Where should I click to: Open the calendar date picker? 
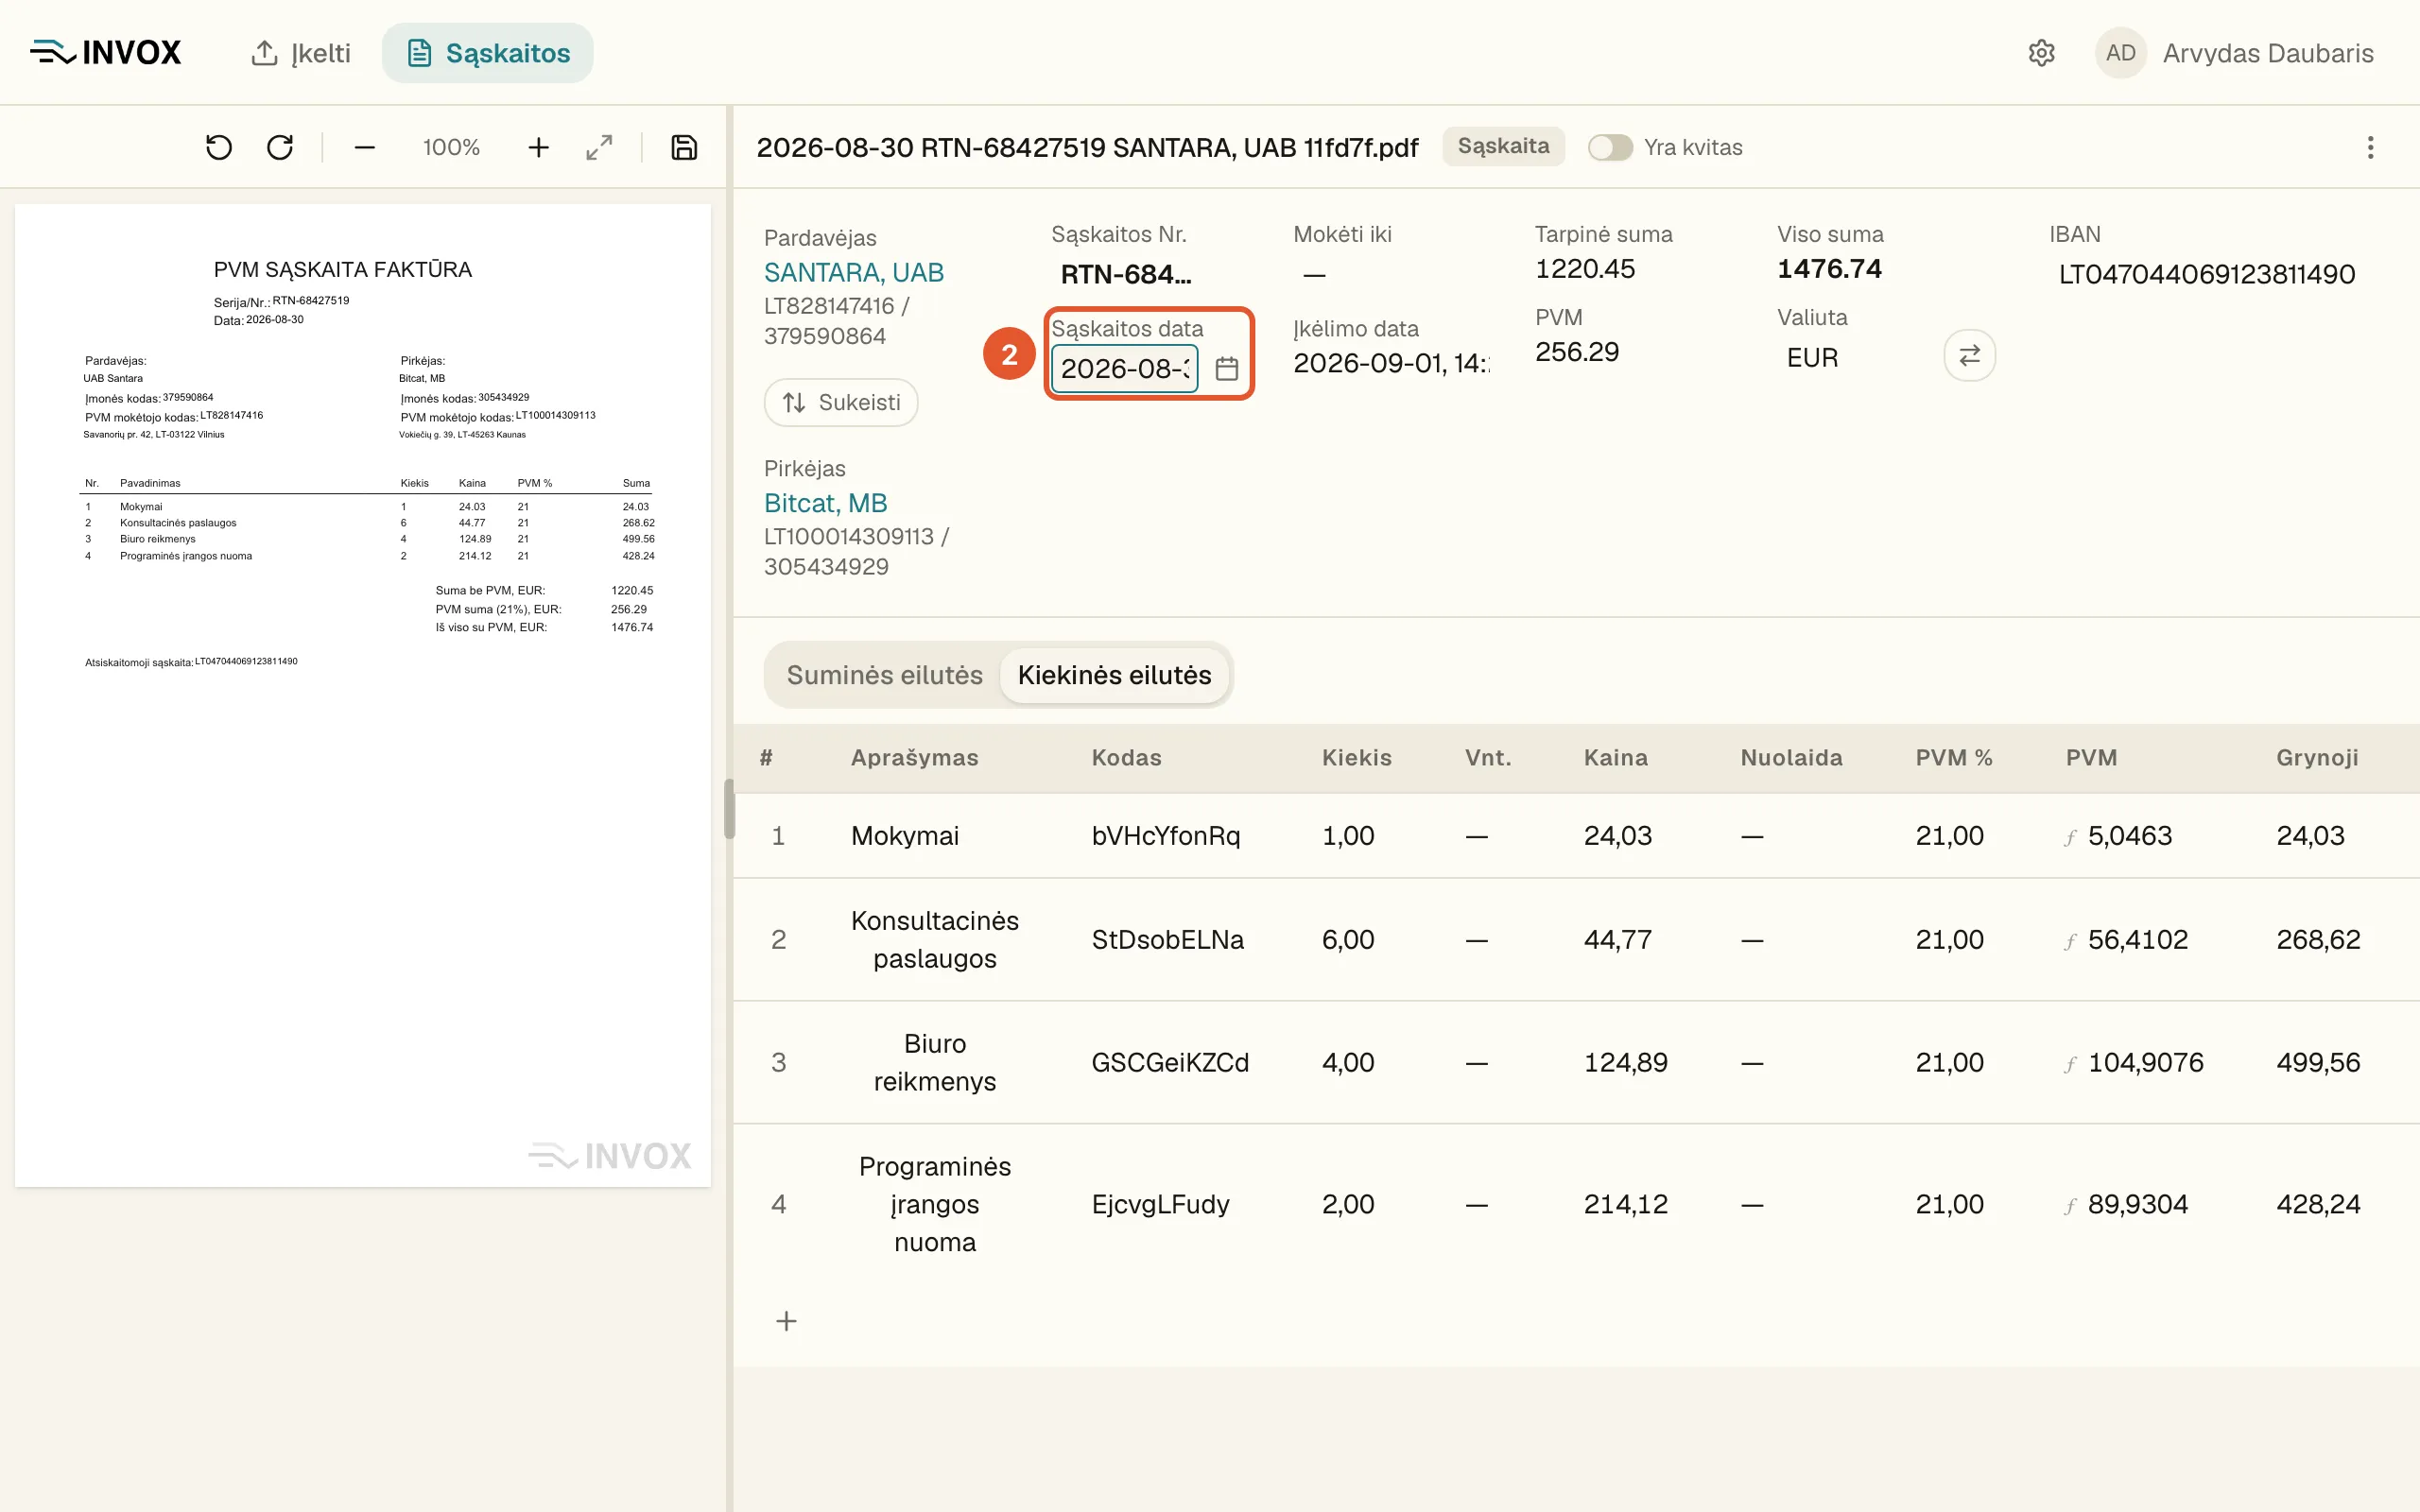(1226, 369)
